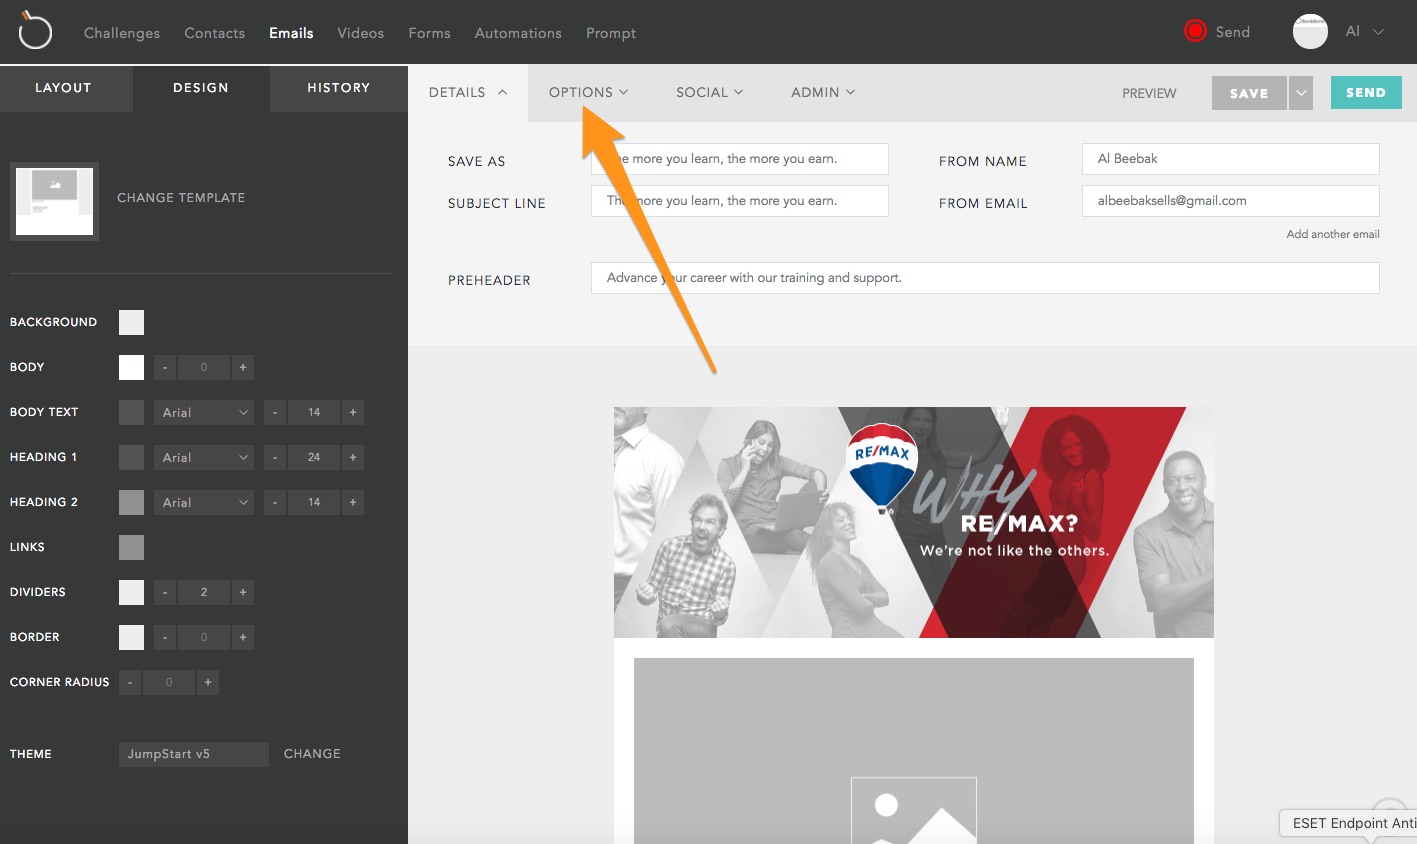Click the From Name field

(x=1231, y=159)
